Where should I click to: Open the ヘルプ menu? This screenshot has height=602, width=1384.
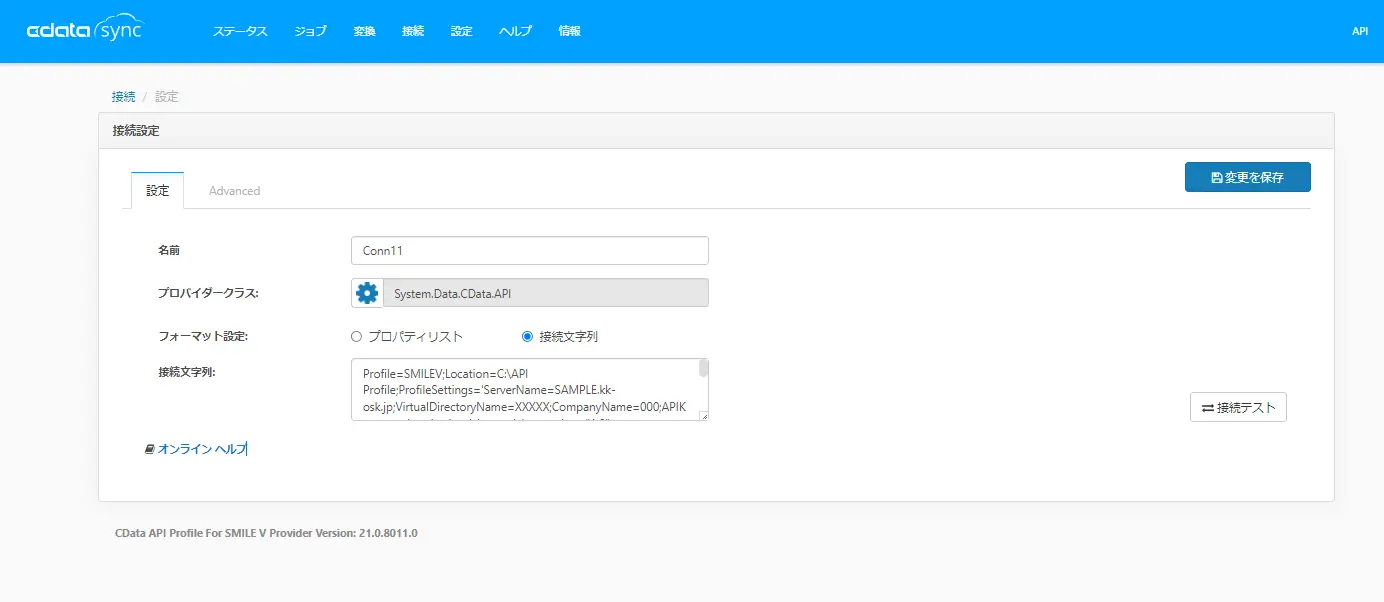pos(516,31)
